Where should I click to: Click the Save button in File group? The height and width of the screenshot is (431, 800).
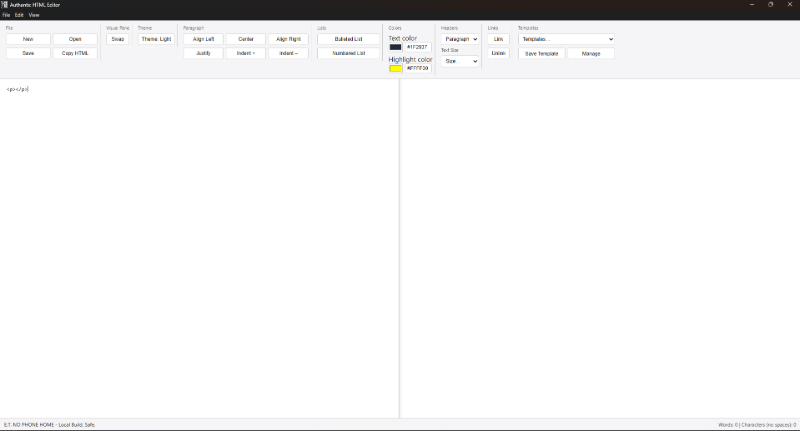(28, 53)
